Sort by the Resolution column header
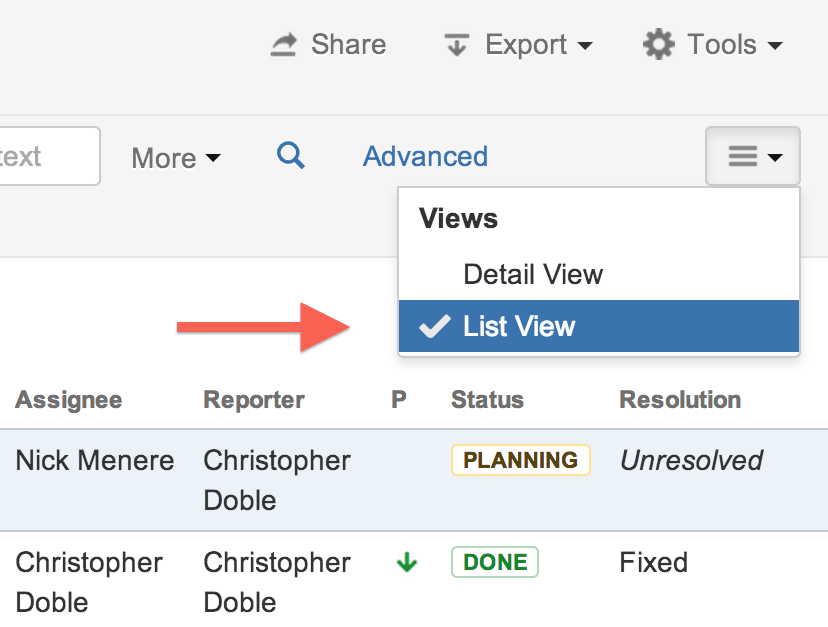This screenshot has width=828, height=627. [680, 400]
